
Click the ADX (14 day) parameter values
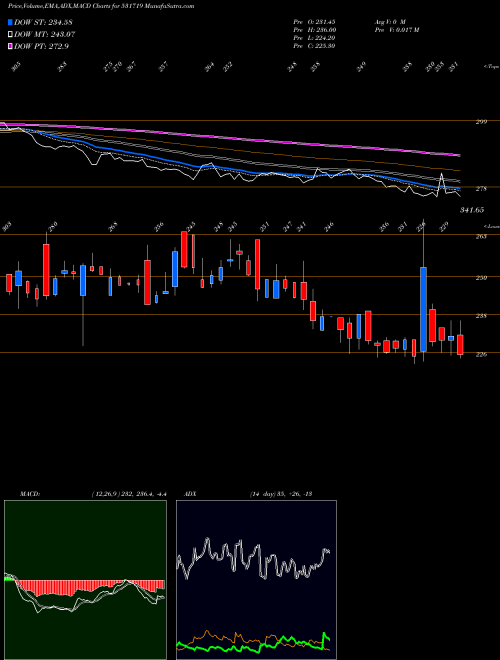click(280, 494)
